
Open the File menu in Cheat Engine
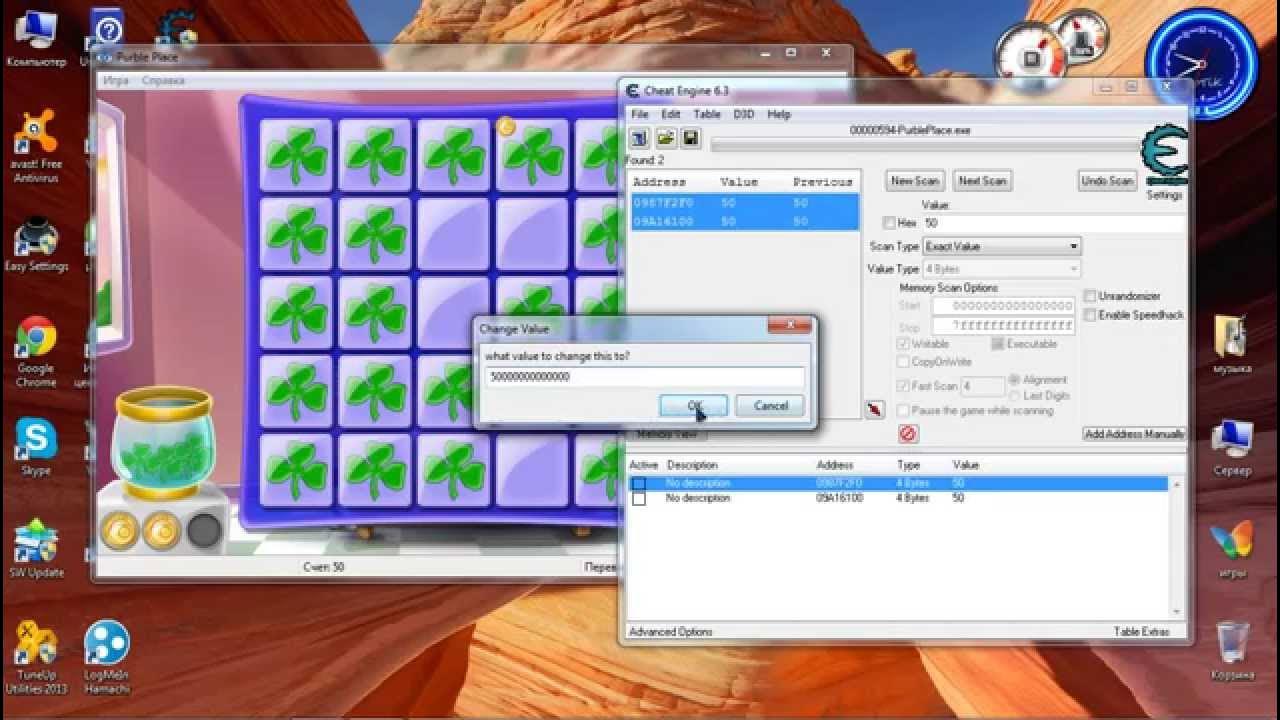639,115
